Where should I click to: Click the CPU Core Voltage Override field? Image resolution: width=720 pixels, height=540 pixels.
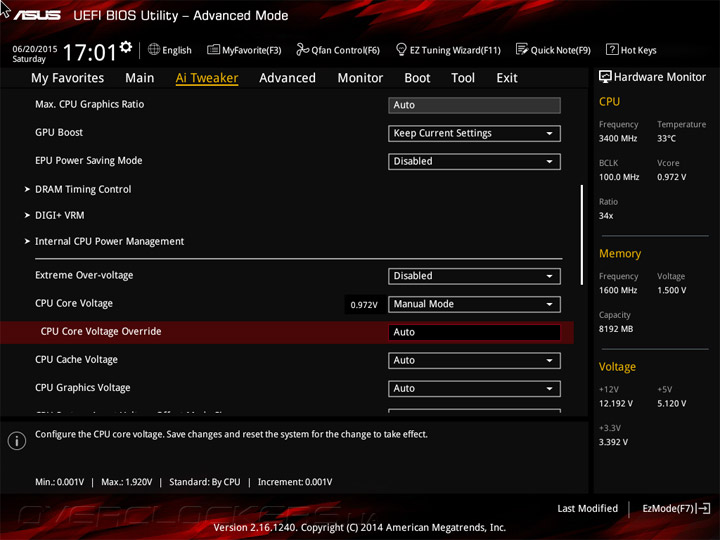point(474,332)
